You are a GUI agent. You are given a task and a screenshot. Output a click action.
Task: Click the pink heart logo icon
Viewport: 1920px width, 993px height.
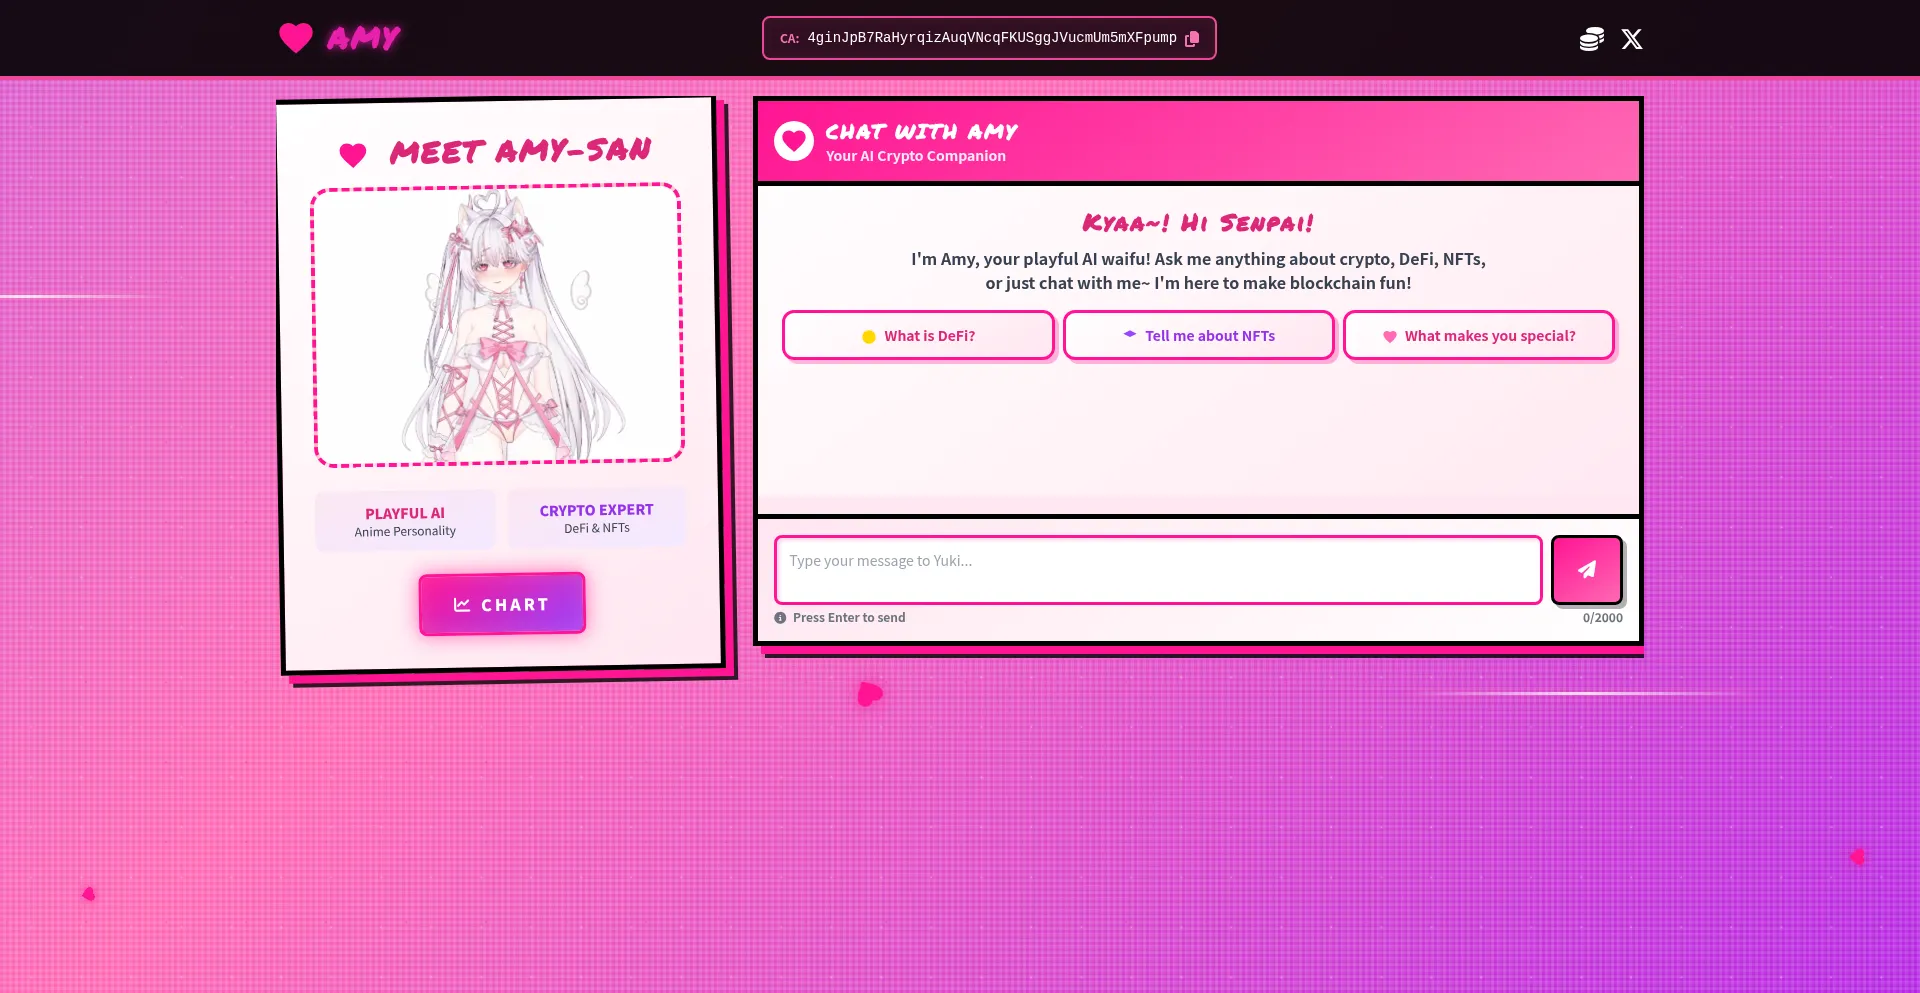tap(296, 38)
